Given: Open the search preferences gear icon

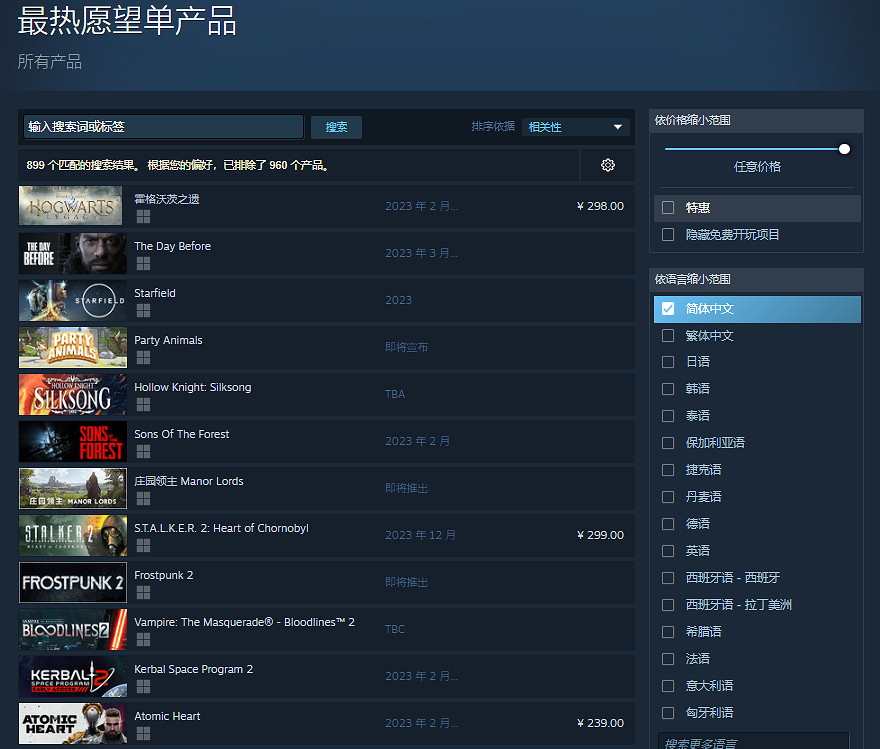Looking at the screenshot, I should (608, 165).
